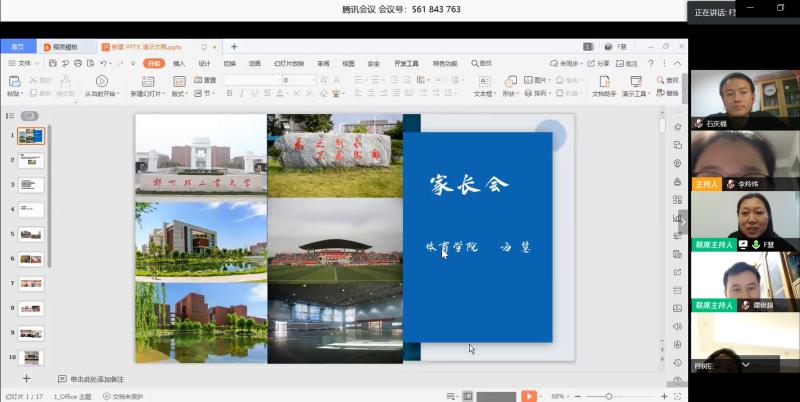Image resolution: width=800 pixels, height=402 pixels.
Task: Open a new tab with plus icon
Action: (x=234, y=46)
